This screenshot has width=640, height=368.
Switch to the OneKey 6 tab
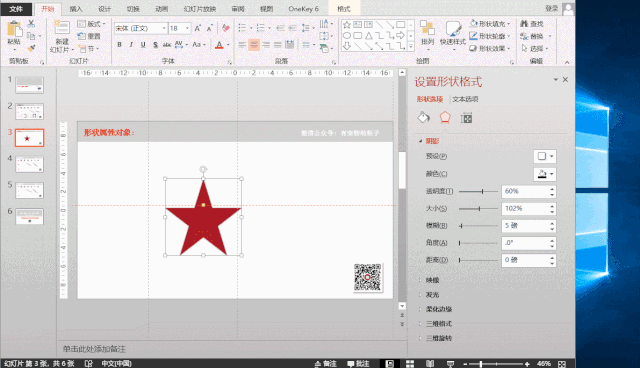(303, 9)
